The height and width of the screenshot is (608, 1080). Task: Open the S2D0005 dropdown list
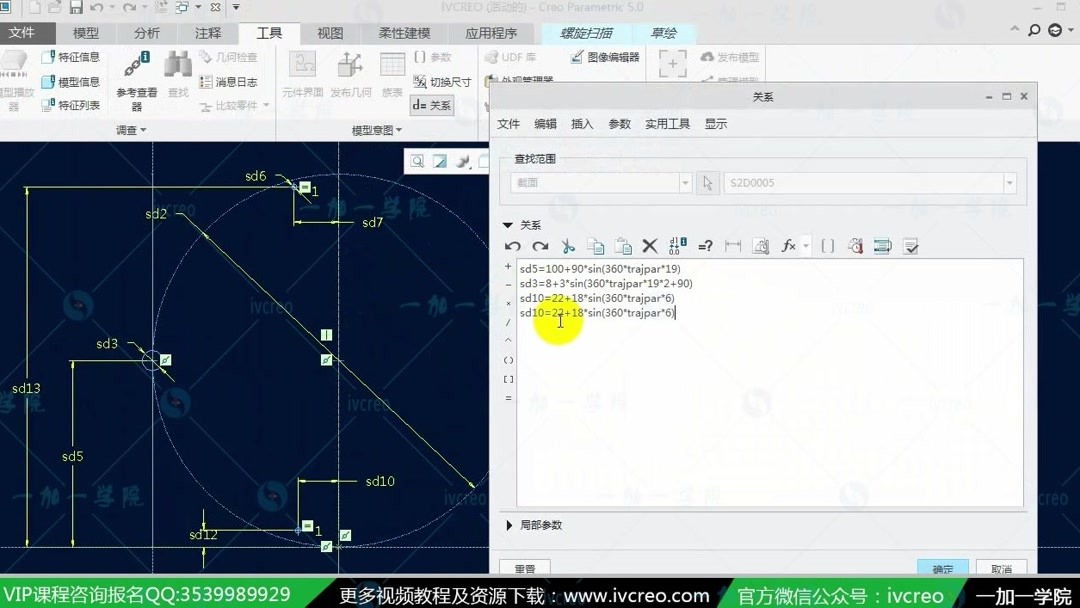[x=1010, y=183]
